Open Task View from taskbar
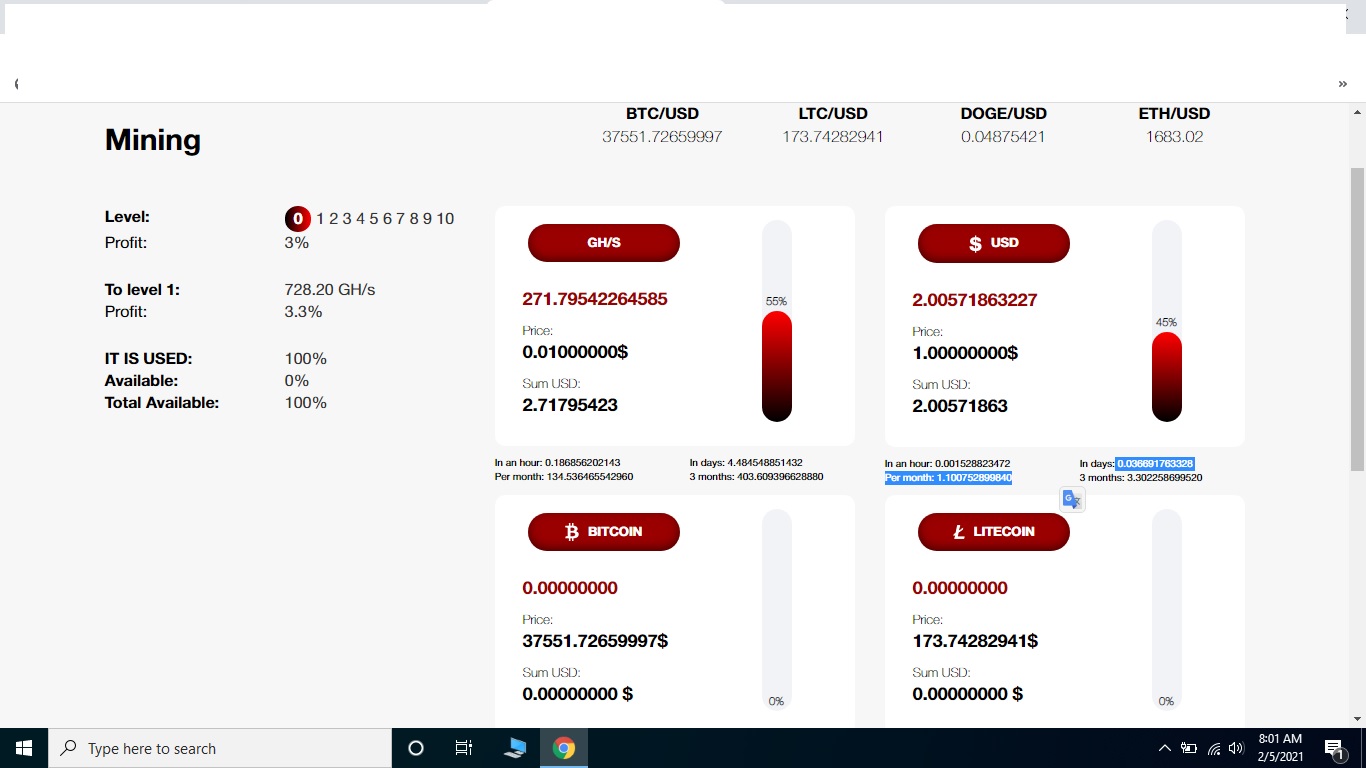 coord(464,748)
